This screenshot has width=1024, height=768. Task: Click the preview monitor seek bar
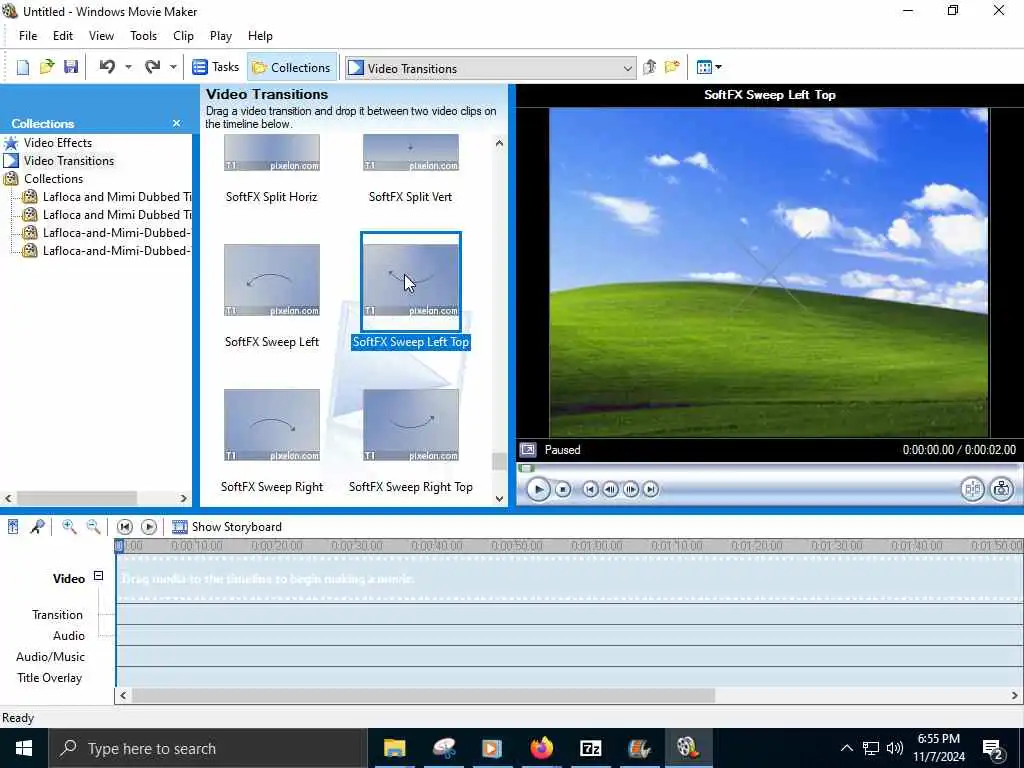[769, 468]
